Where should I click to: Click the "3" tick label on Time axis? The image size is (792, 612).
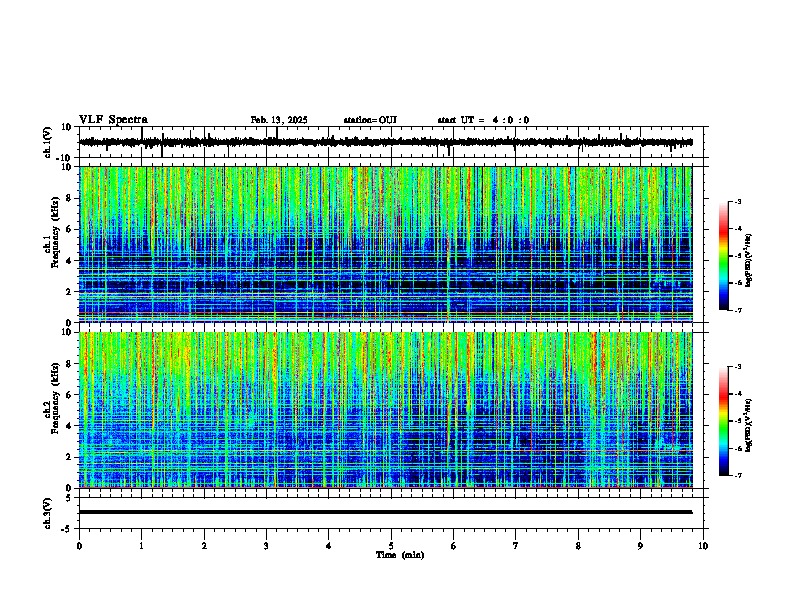pyautogui.click(x=266, y=546)
